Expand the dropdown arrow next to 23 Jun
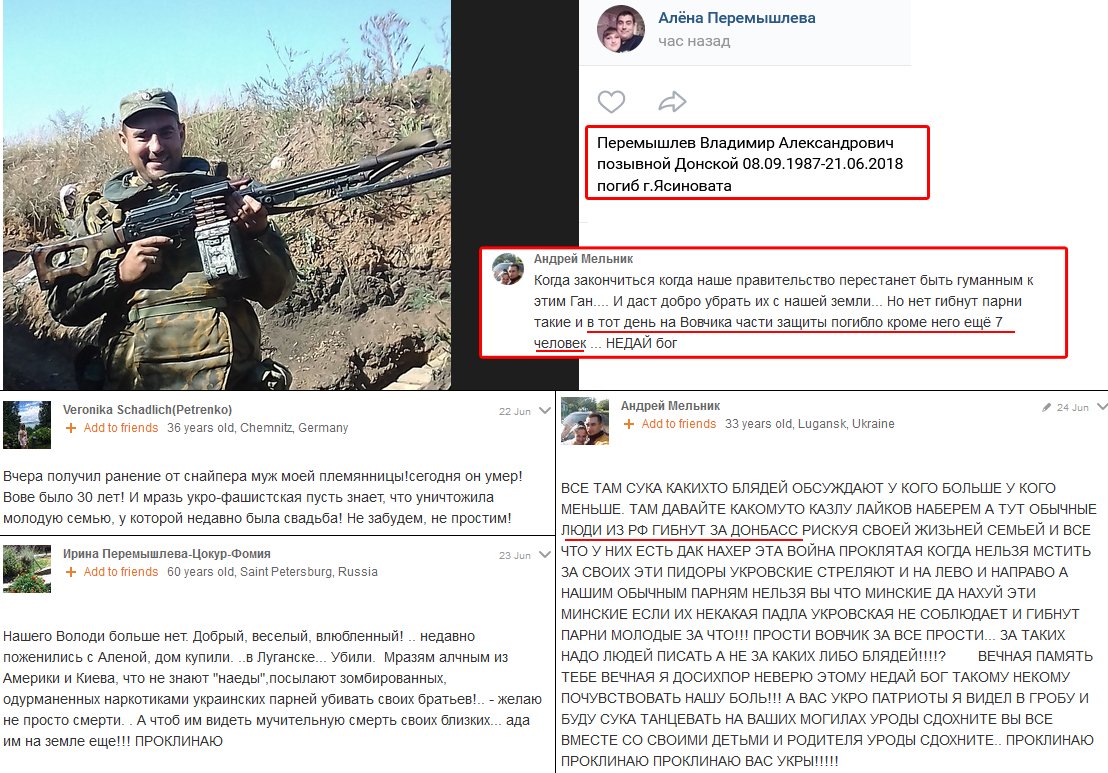 pyautogui.click(x=545, y=555)
